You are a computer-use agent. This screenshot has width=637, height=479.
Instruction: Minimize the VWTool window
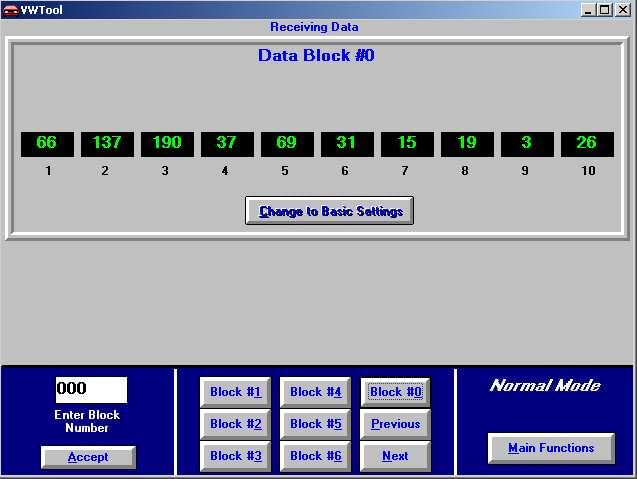click(x=589, y=9)
